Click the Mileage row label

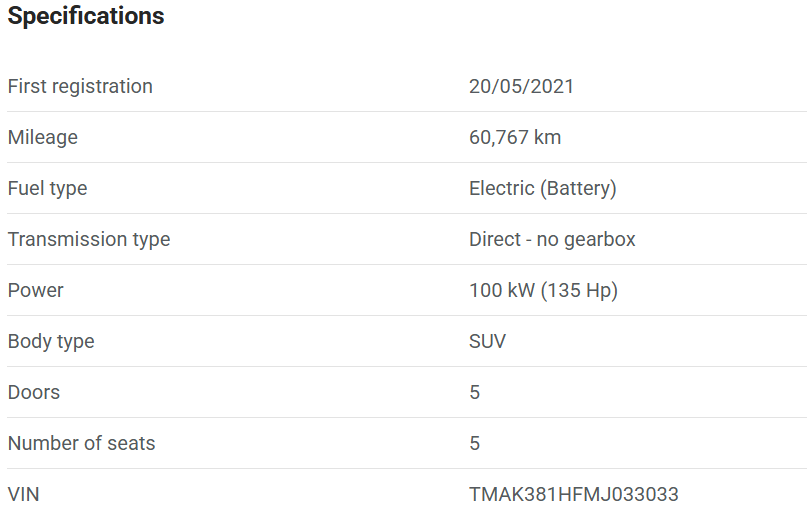coord(42,137)
